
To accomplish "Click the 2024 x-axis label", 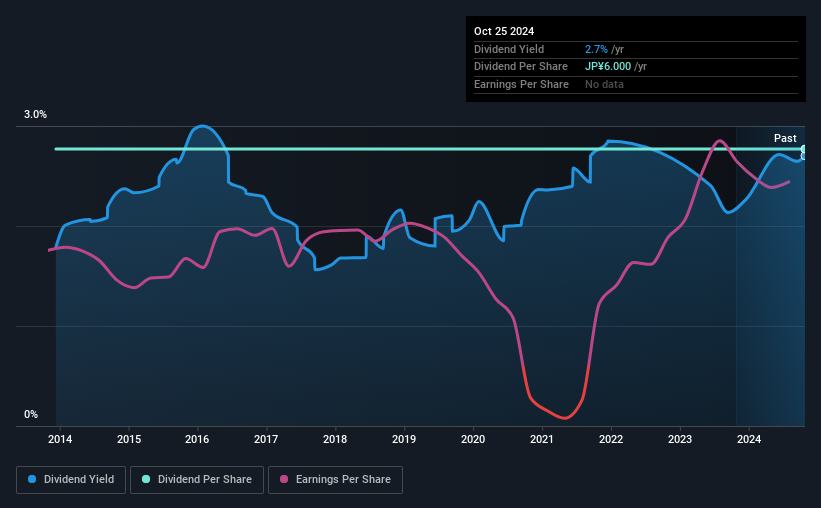I will [749, 439].
